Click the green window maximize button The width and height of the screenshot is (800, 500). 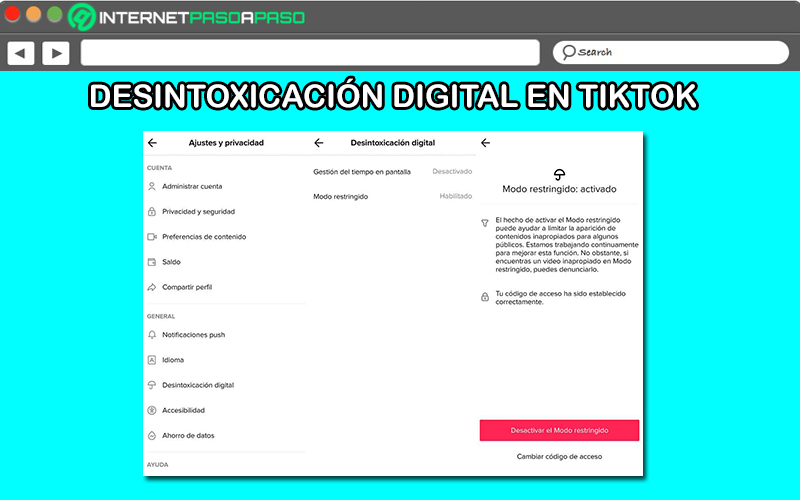[x=55, y=14]
